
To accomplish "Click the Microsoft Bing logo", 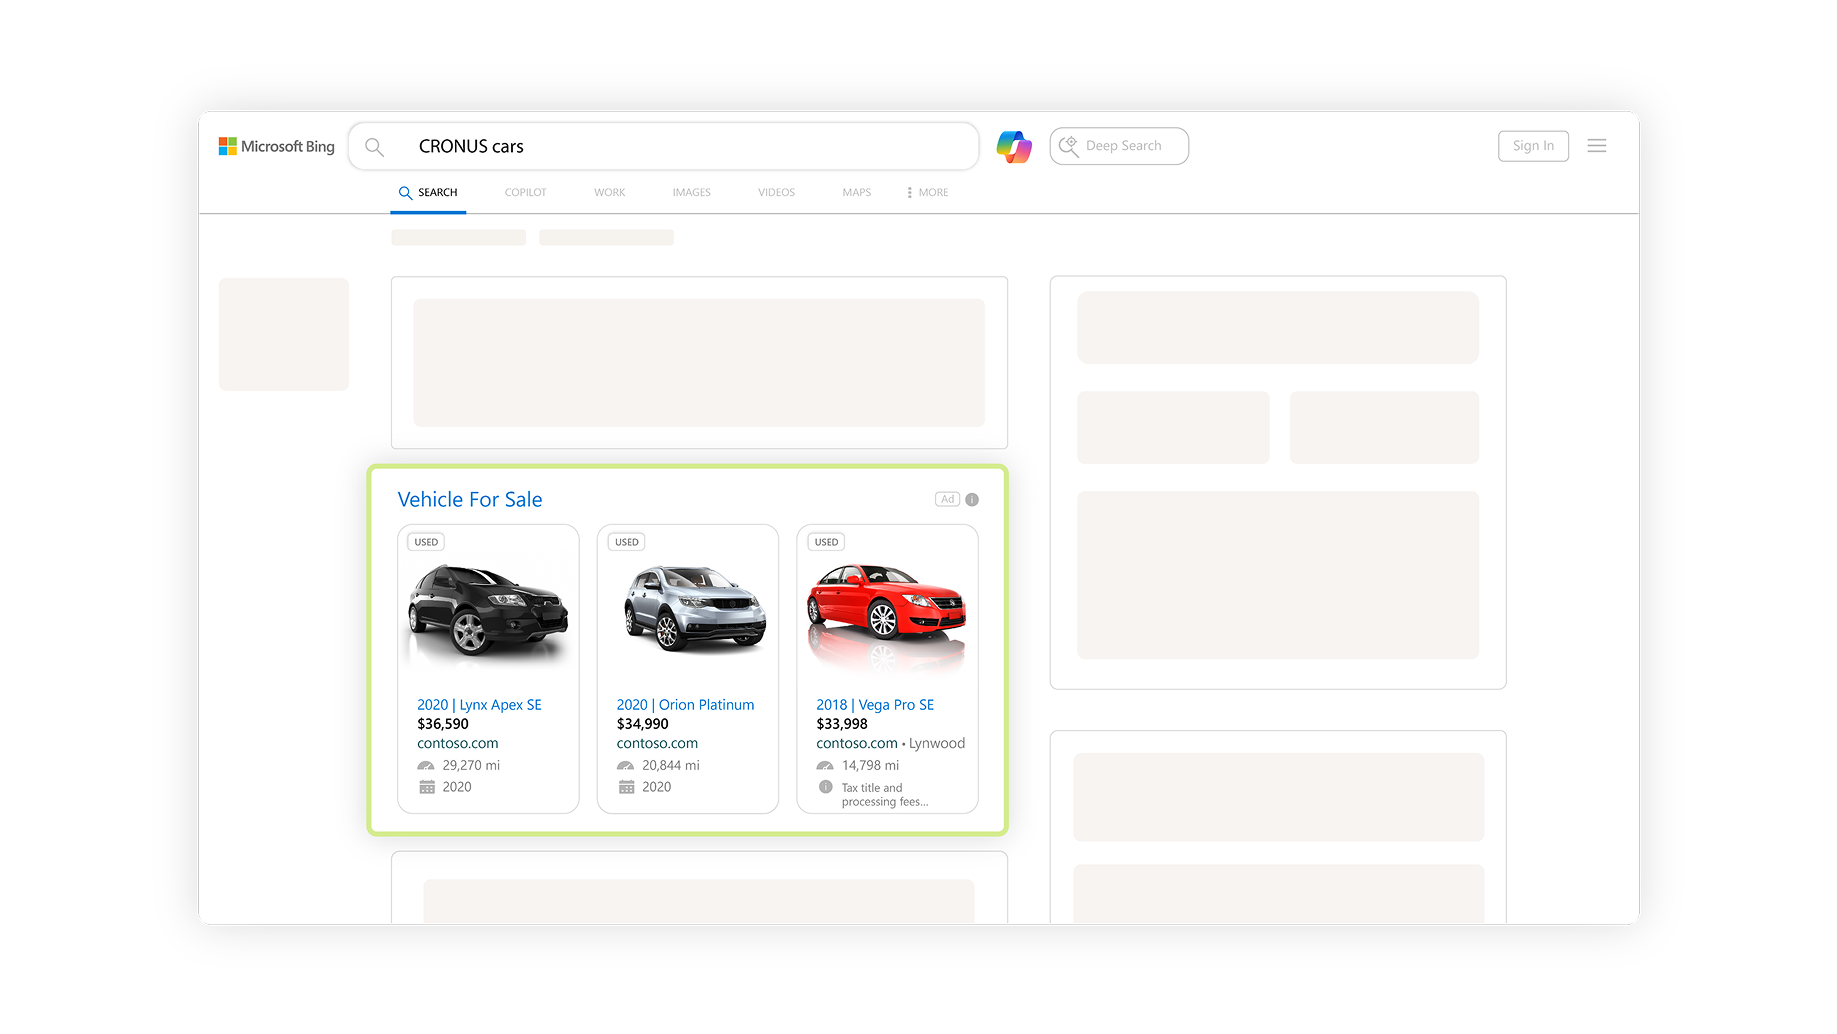I will [277, 146].
